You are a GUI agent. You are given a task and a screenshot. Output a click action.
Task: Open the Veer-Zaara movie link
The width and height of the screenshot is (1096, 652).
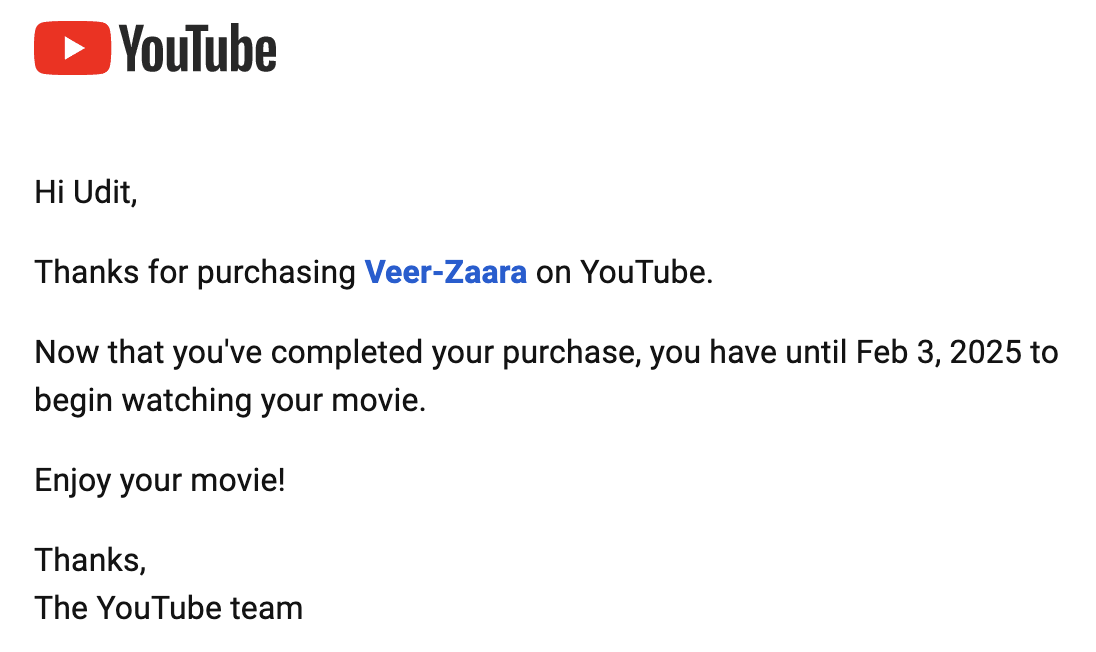445,272
